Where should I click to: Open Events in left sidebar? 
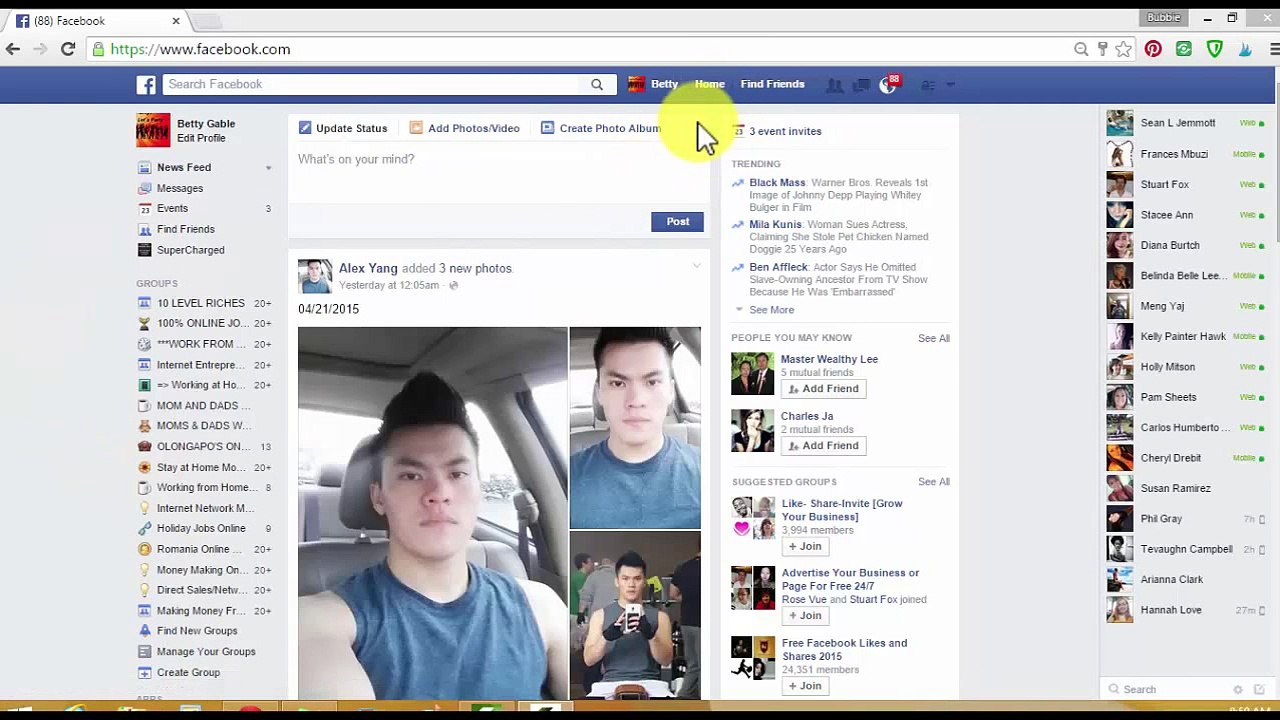coord(172,209)
